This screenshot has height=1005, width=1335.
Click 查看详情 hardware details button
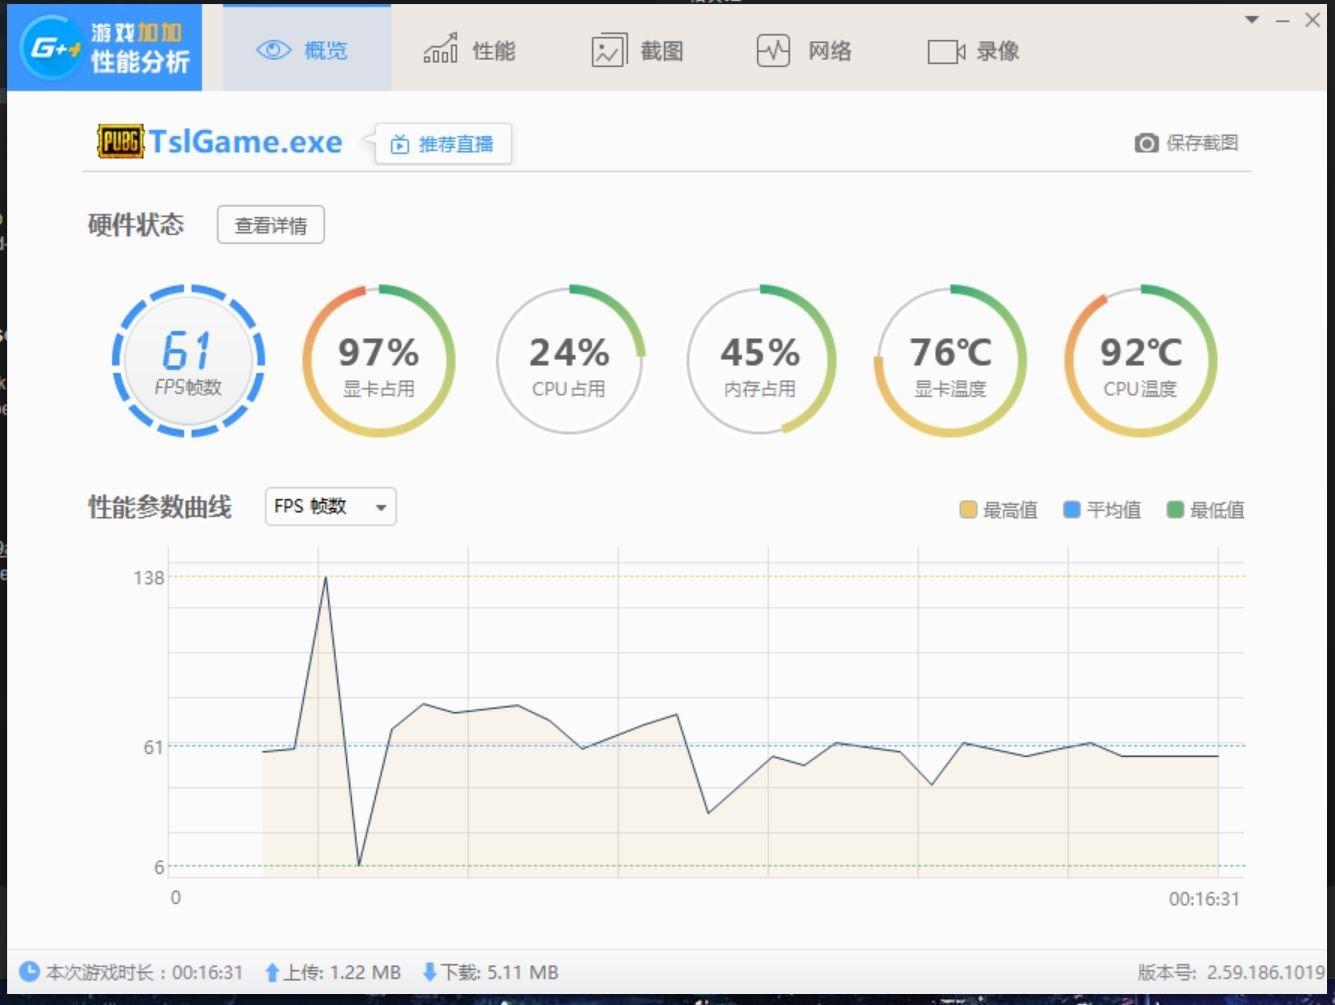click(271, 225)
